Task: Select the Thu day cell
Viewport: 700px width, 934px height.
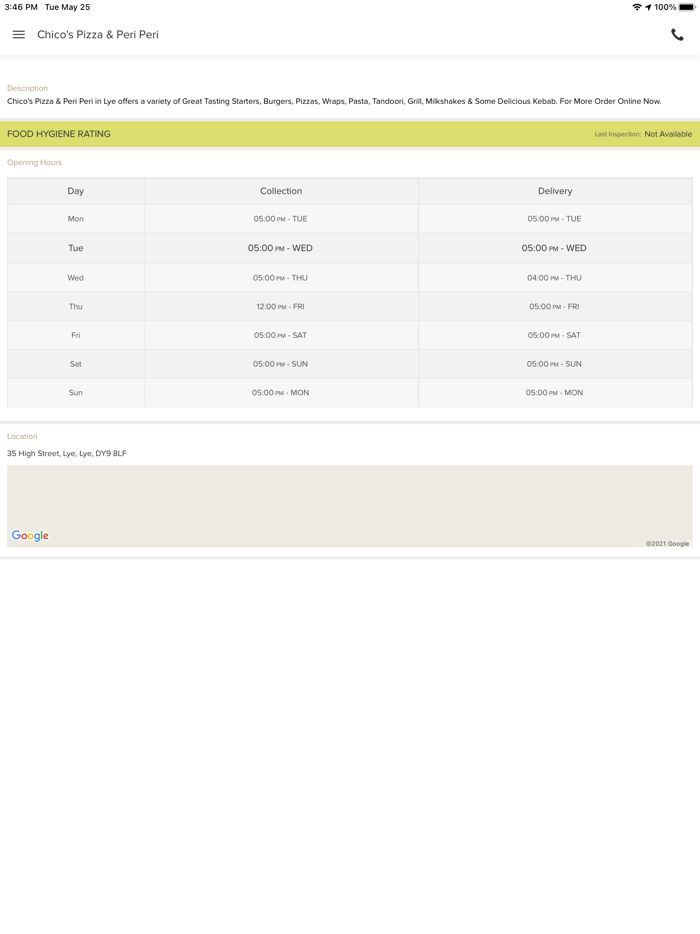Action: click(x=76, y=306)
